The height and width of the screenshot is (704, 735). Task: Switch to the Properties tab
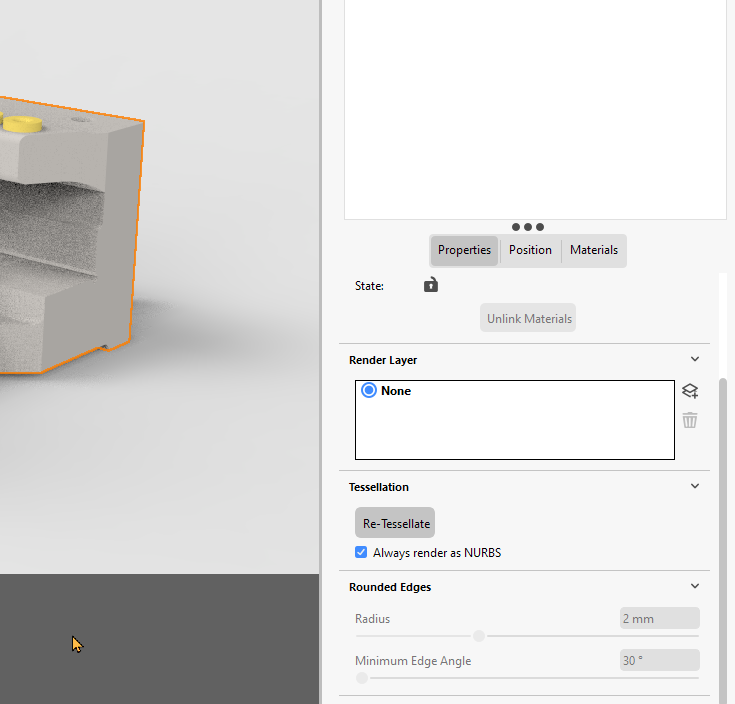click(464, 250)
